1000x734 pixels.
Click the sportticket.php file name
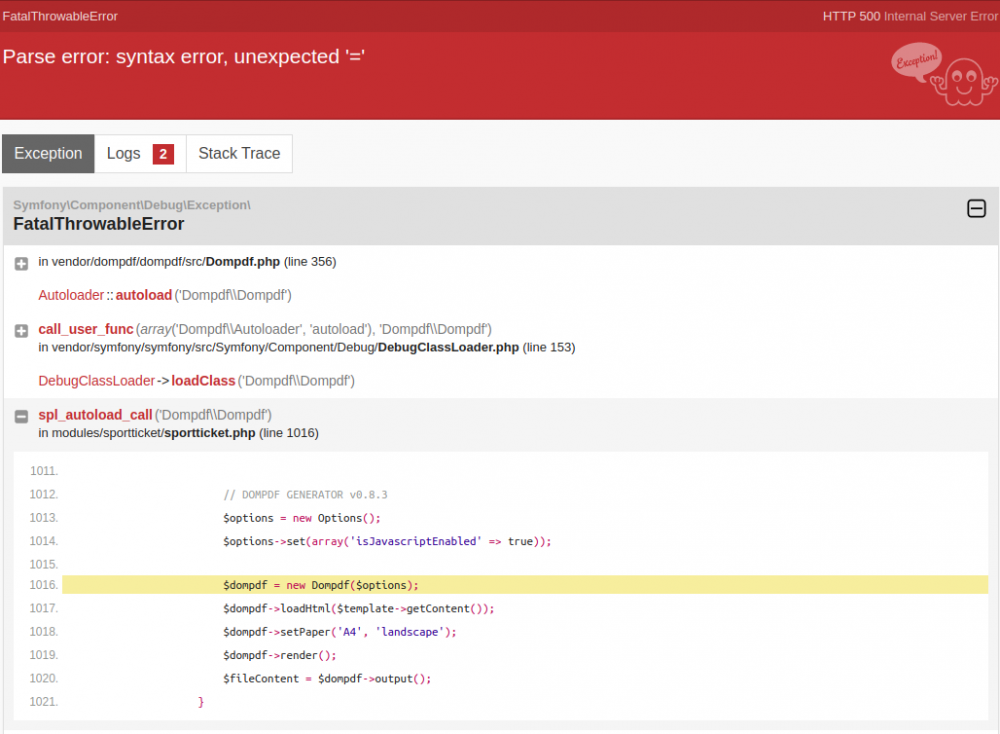pos(210,433)
